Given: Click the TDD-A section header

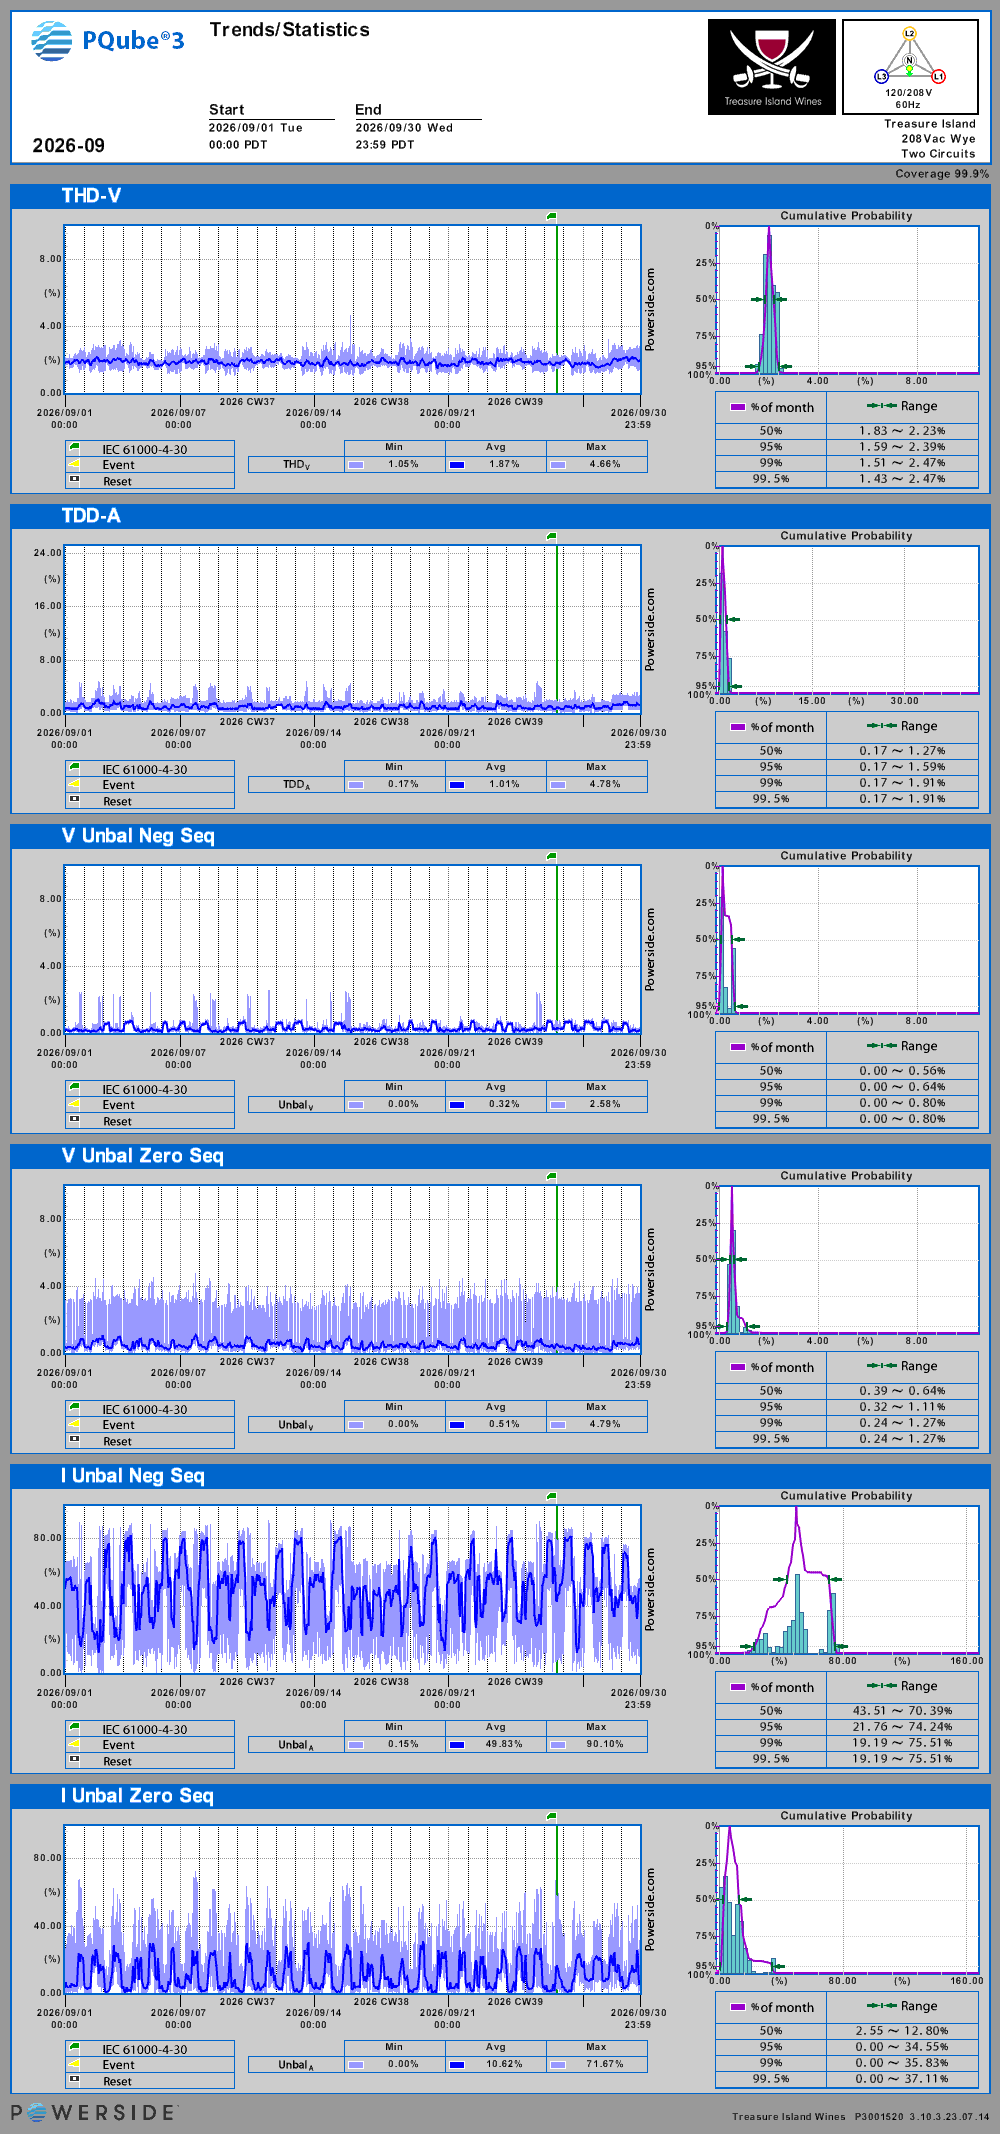Looking at the screenshot, I should [500, 516].
